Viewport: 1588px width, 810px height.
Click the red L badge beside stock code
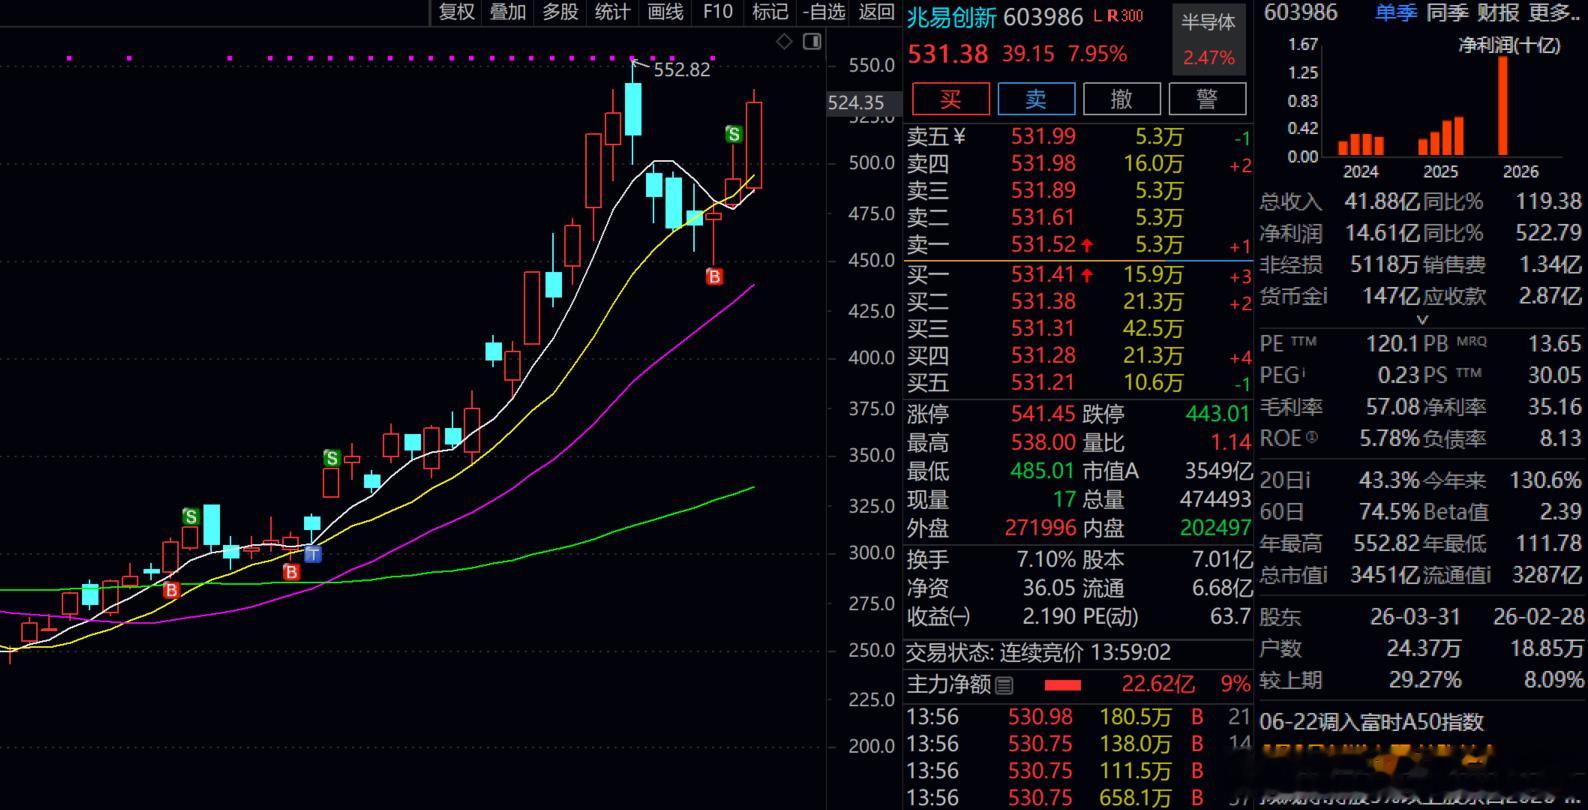point(1097,16)
